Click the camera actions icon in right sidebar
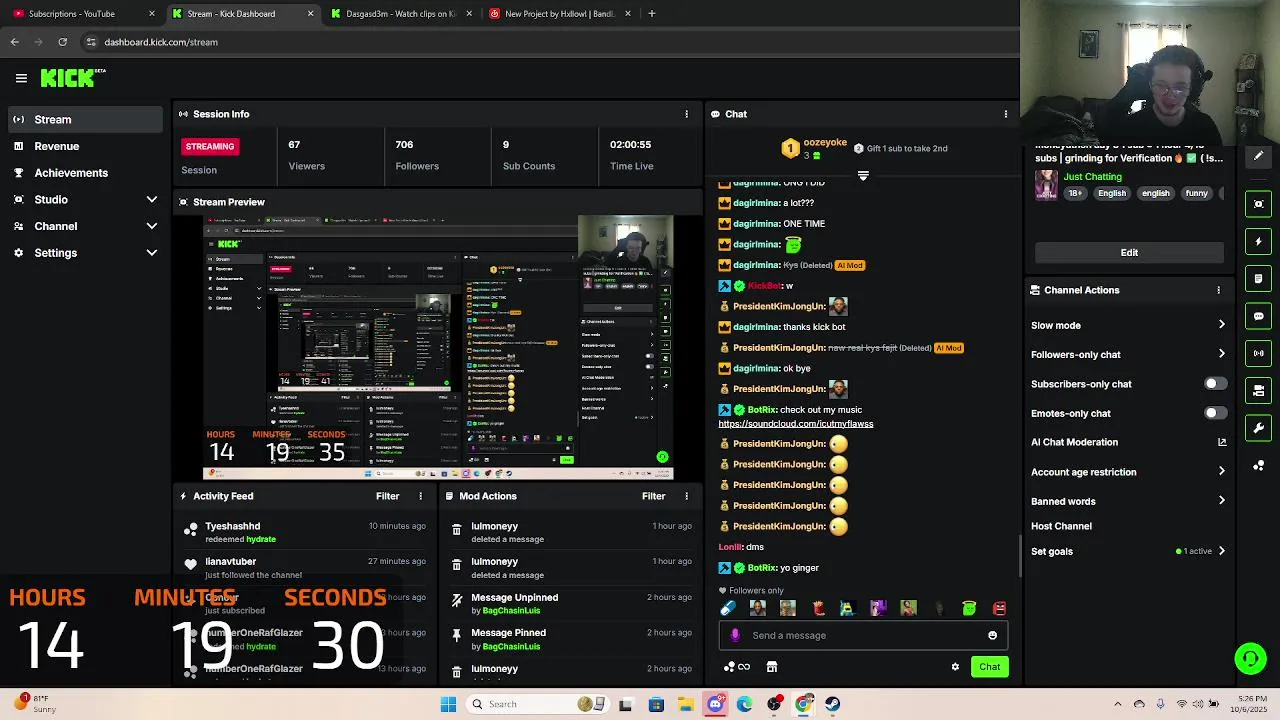The width and height of the screenshot is (1280, 720). [x=1258, y=390]
